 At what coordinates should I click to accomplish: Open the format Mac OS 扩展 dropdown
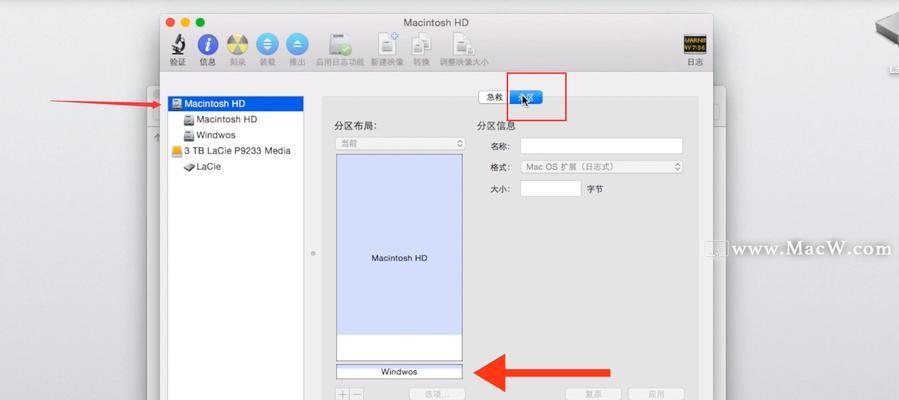[x=601, y=167]
